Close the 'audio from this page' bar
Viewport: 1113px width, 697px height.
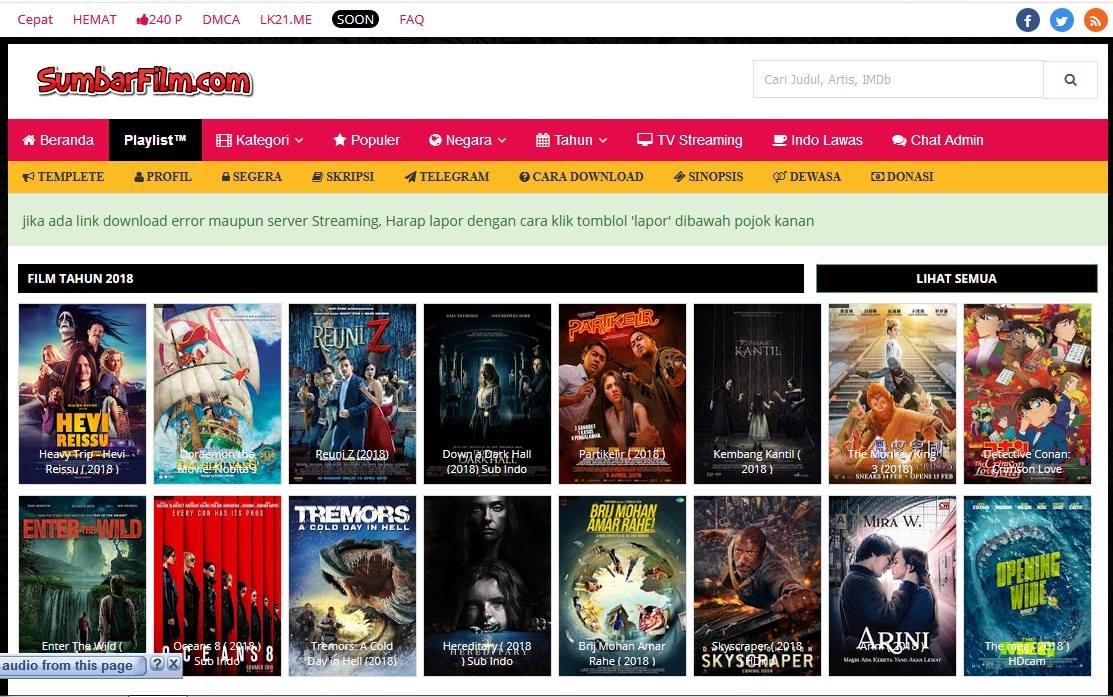point(173,664)
